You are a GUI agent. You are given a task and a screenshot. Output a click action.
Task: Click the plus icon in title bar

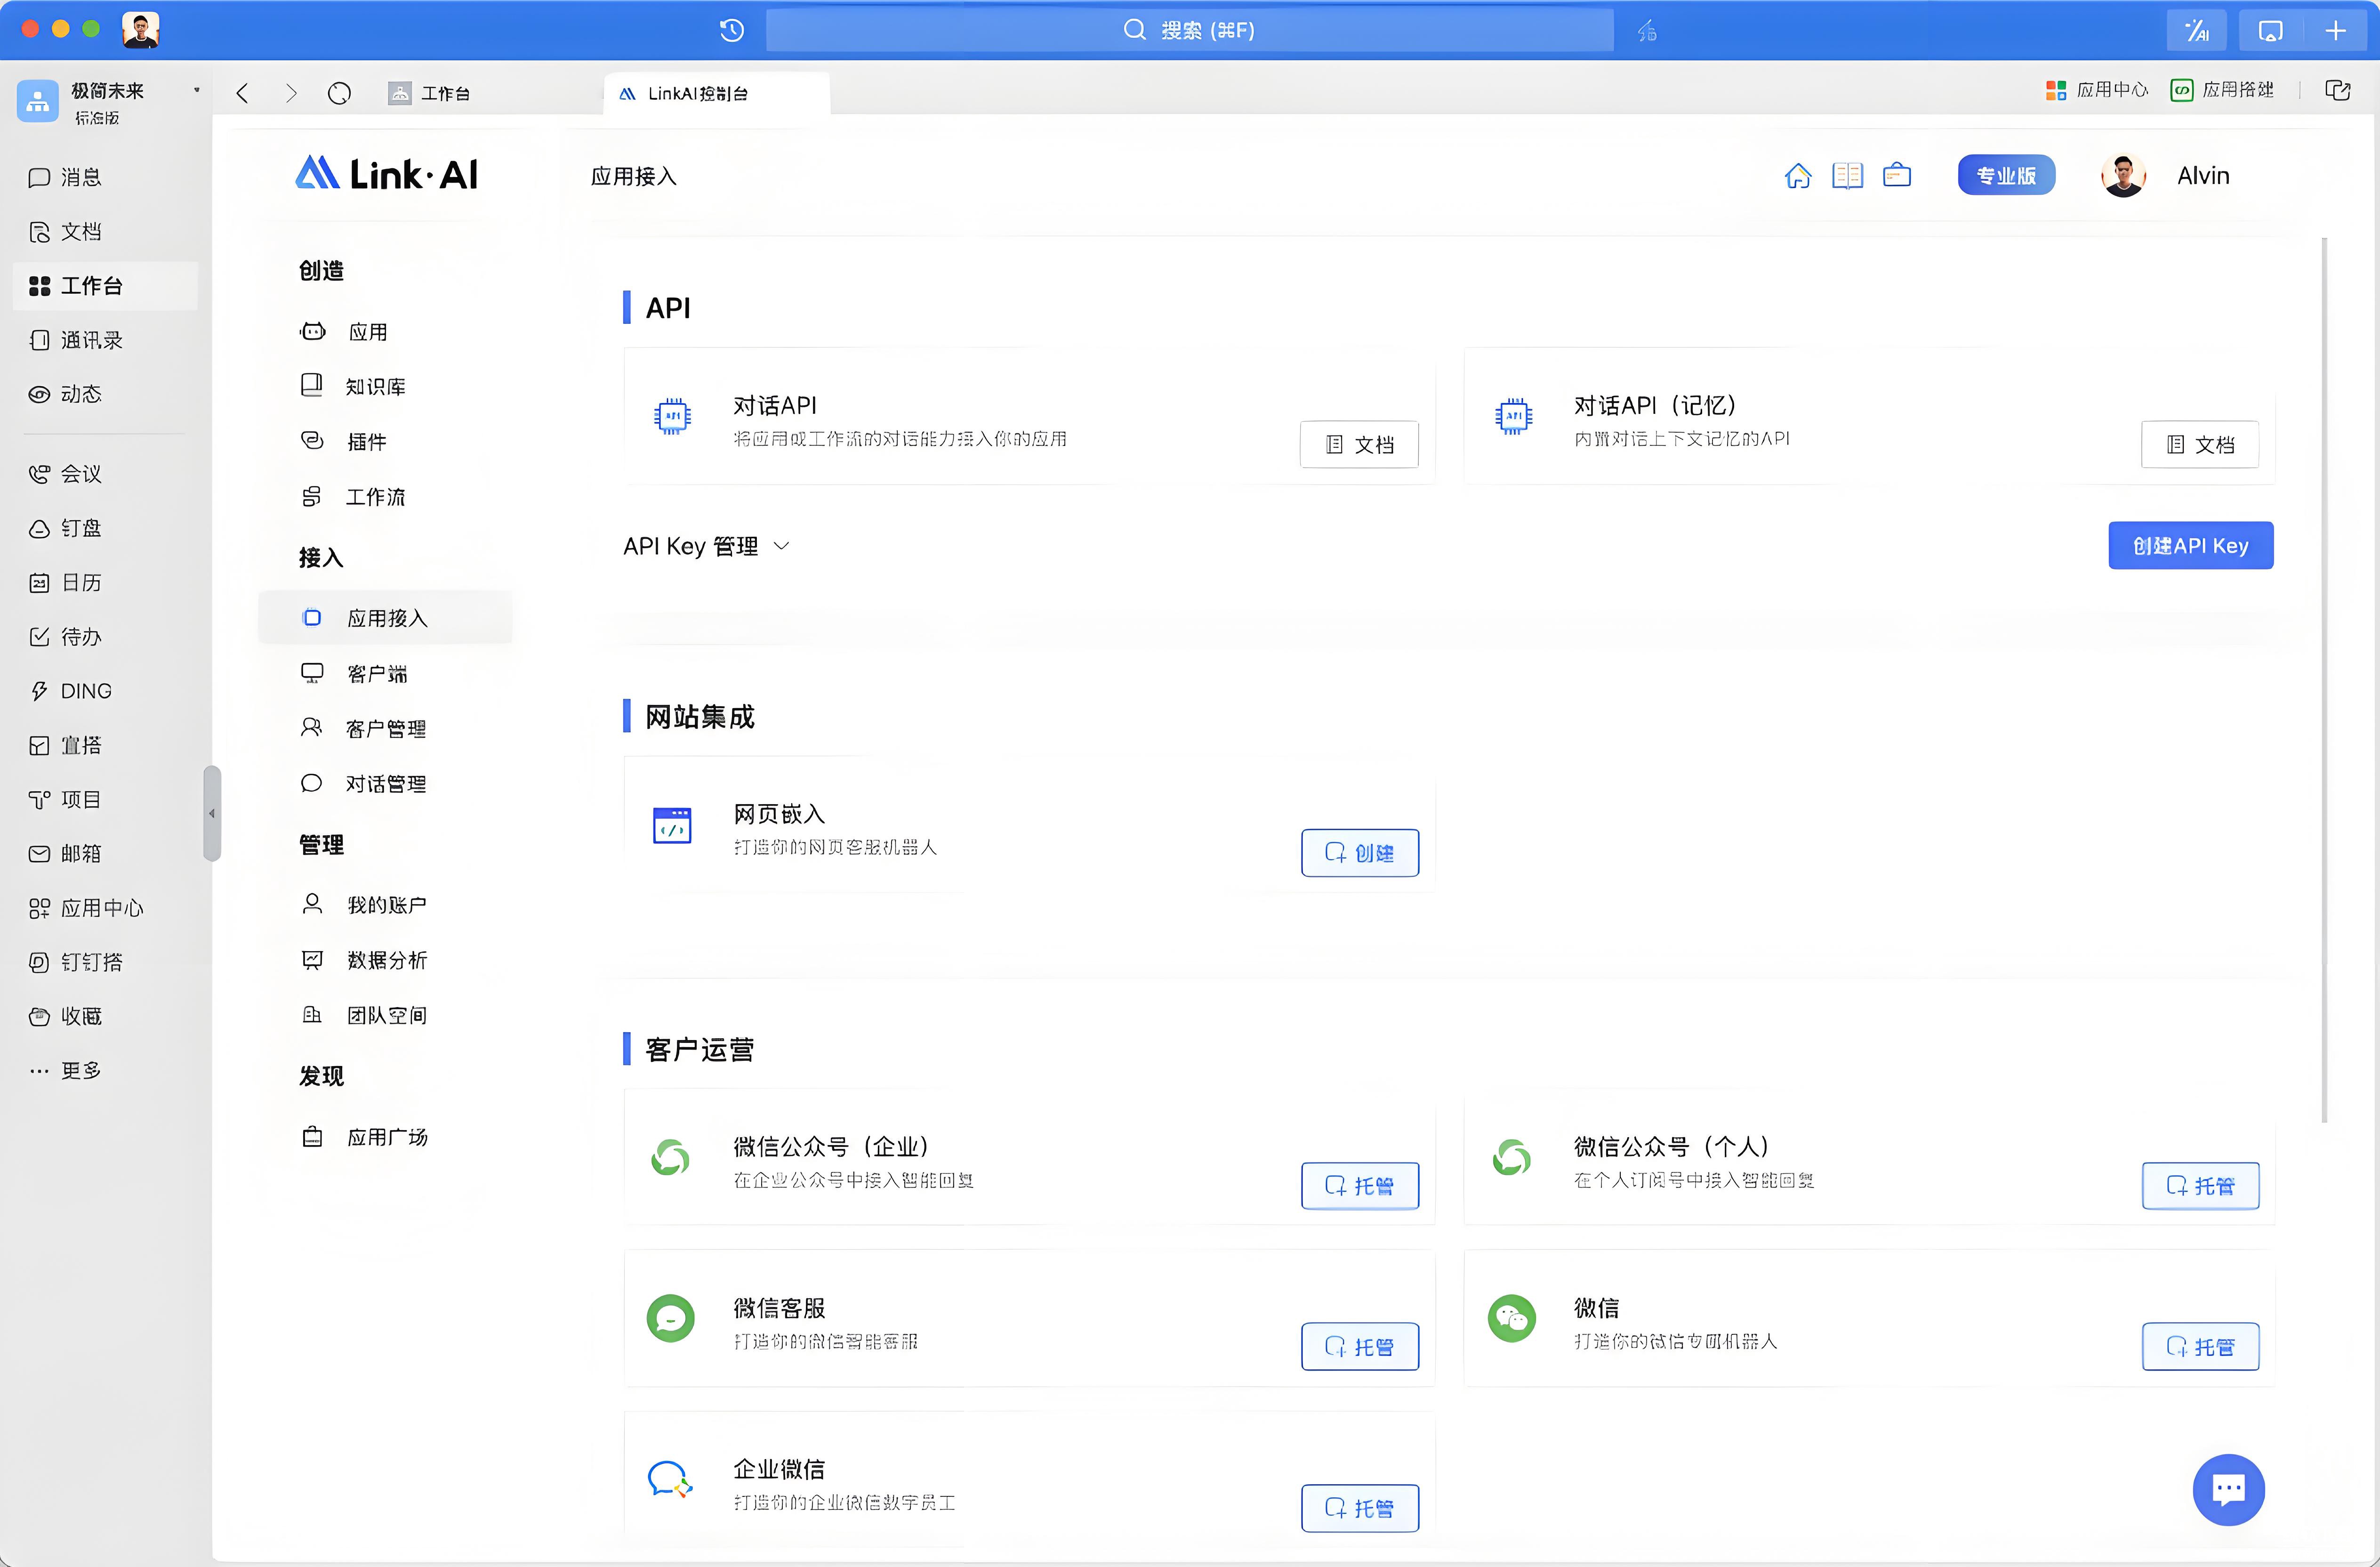2335,30
